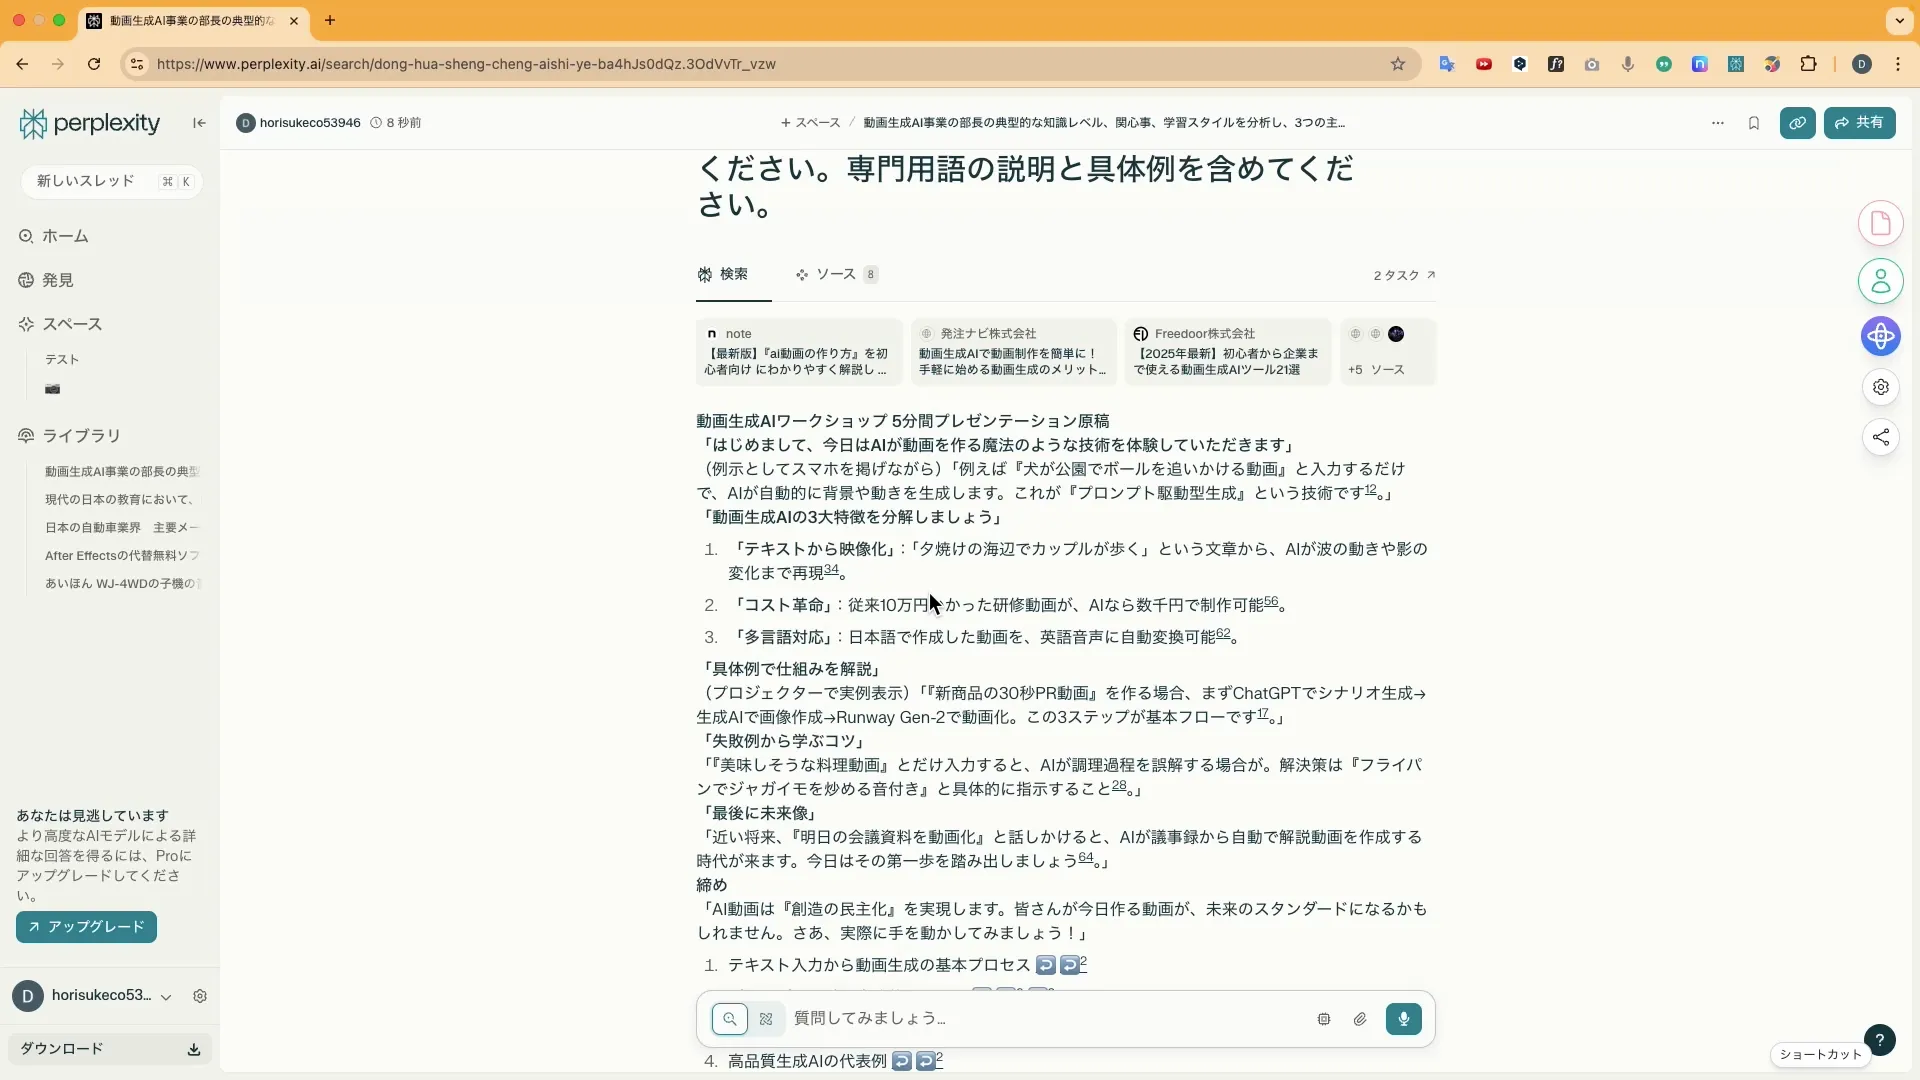Open the account settings gear on right sidebar

point(1881,387)
